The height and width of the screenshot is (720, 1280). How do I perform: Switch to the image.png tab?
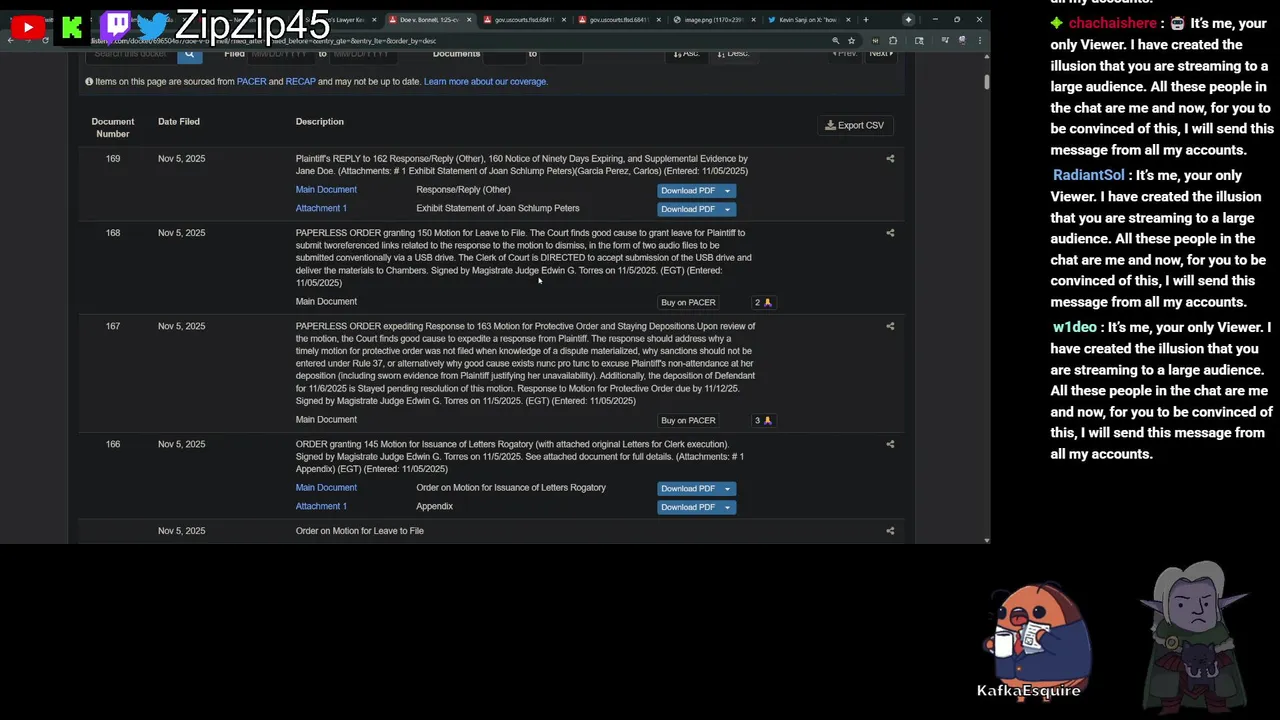[713, 20]
